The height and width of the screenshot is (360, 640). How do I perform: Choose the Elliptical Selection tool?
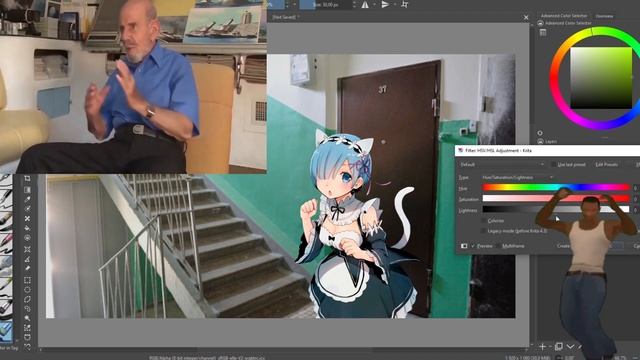point(27,290)
